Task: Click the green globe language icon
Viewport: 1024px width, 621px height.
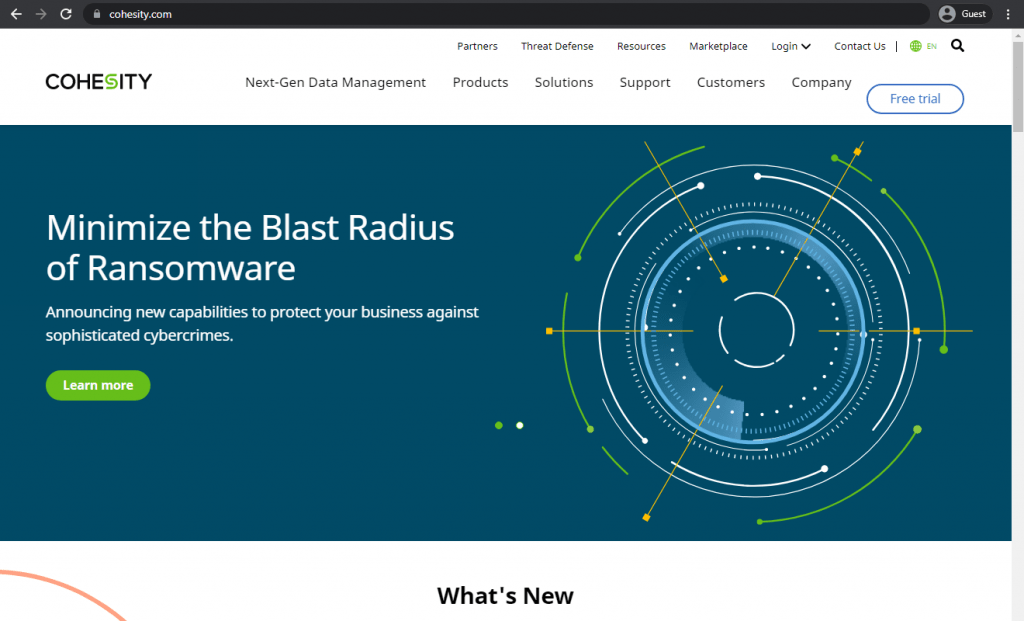Action: pos(916,46)
